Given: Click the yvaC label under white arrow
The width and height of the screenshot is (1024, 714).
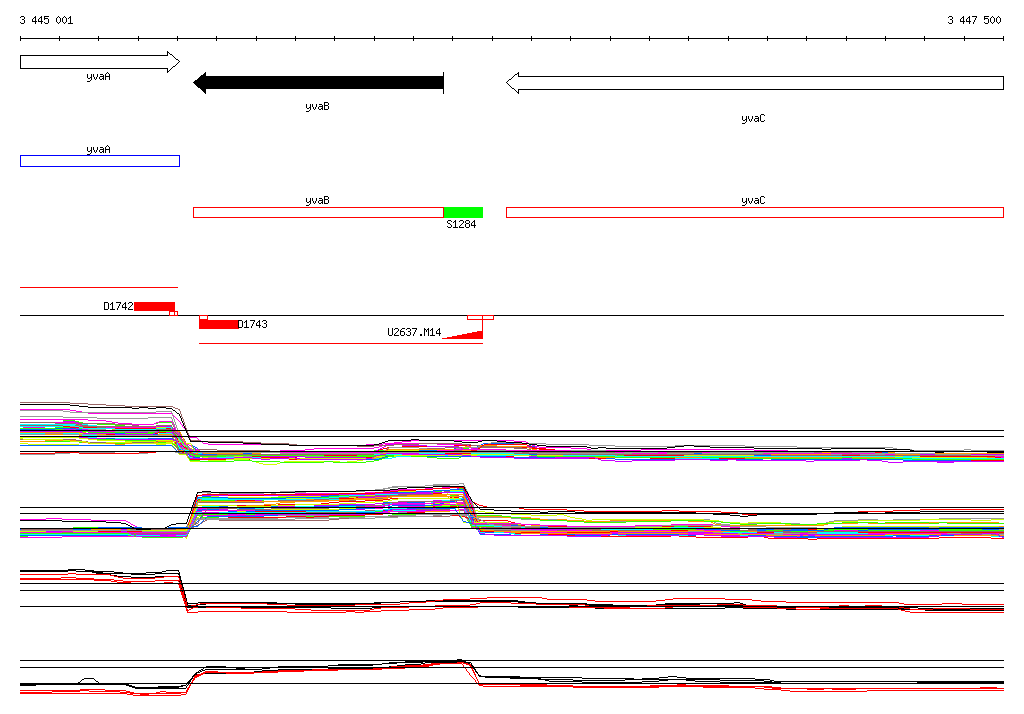Looking at the screenshot, I should 753,118.
